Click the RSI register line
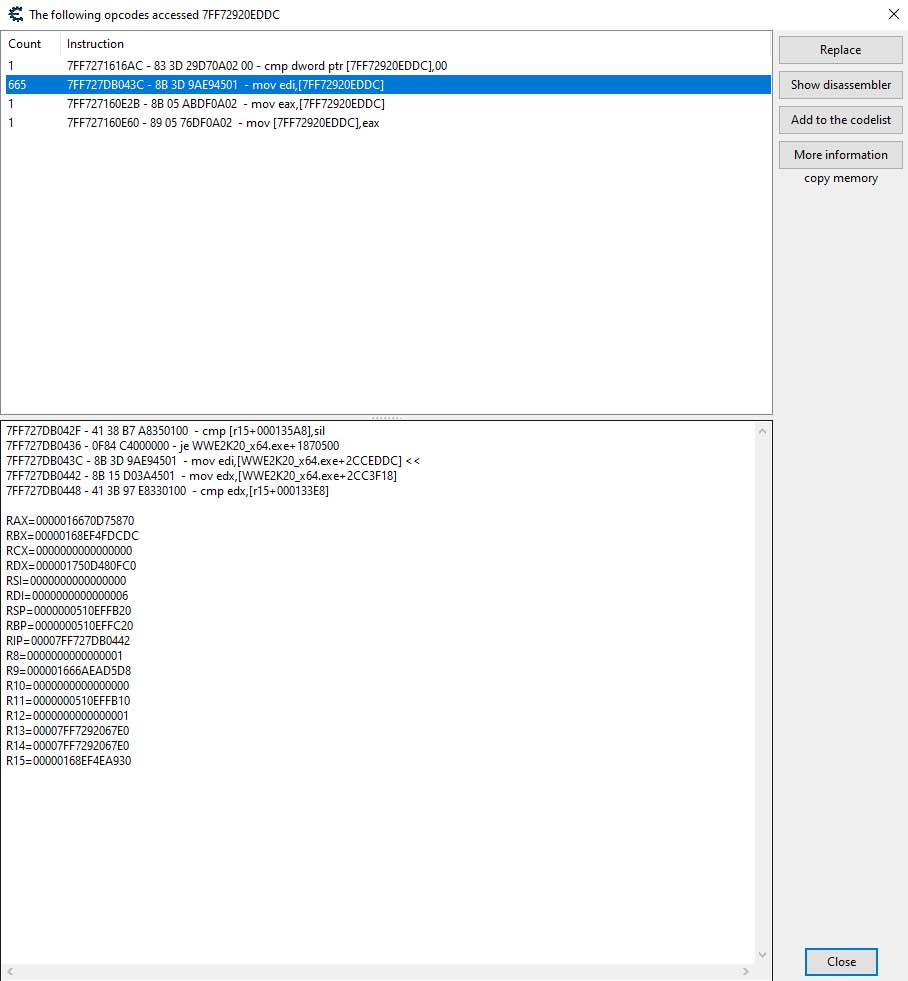Screen dimensions: 908x981 point(66,581)
